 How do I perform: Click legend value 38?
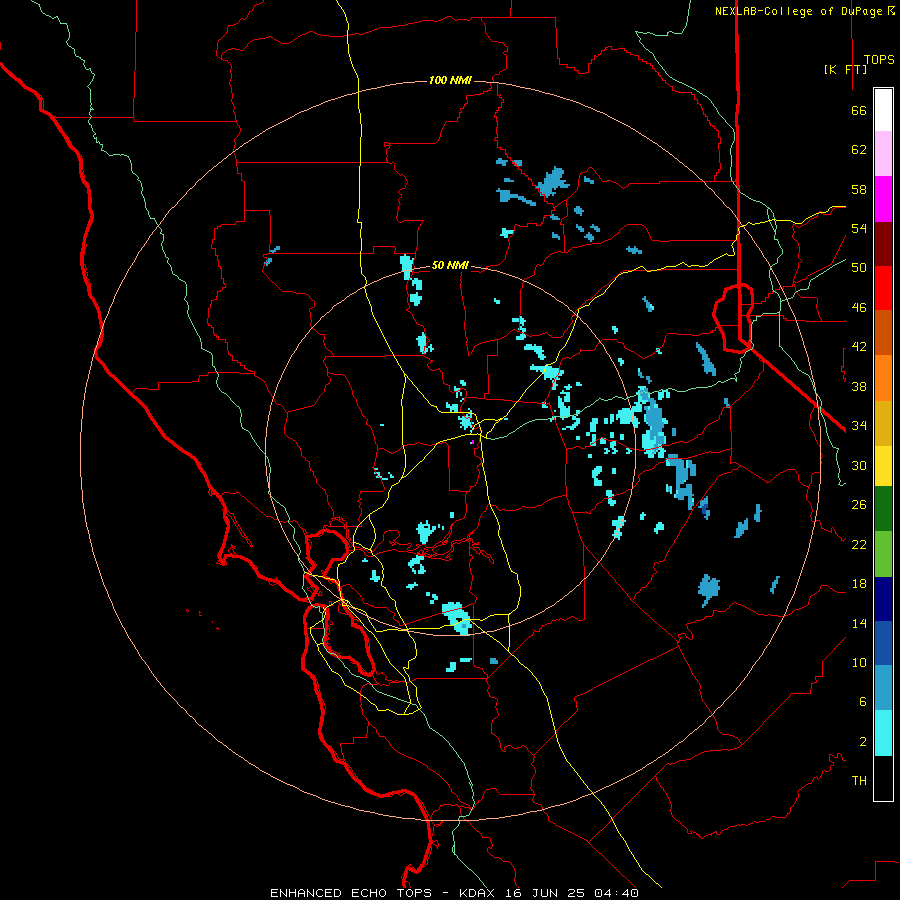[x=859, y=386]
